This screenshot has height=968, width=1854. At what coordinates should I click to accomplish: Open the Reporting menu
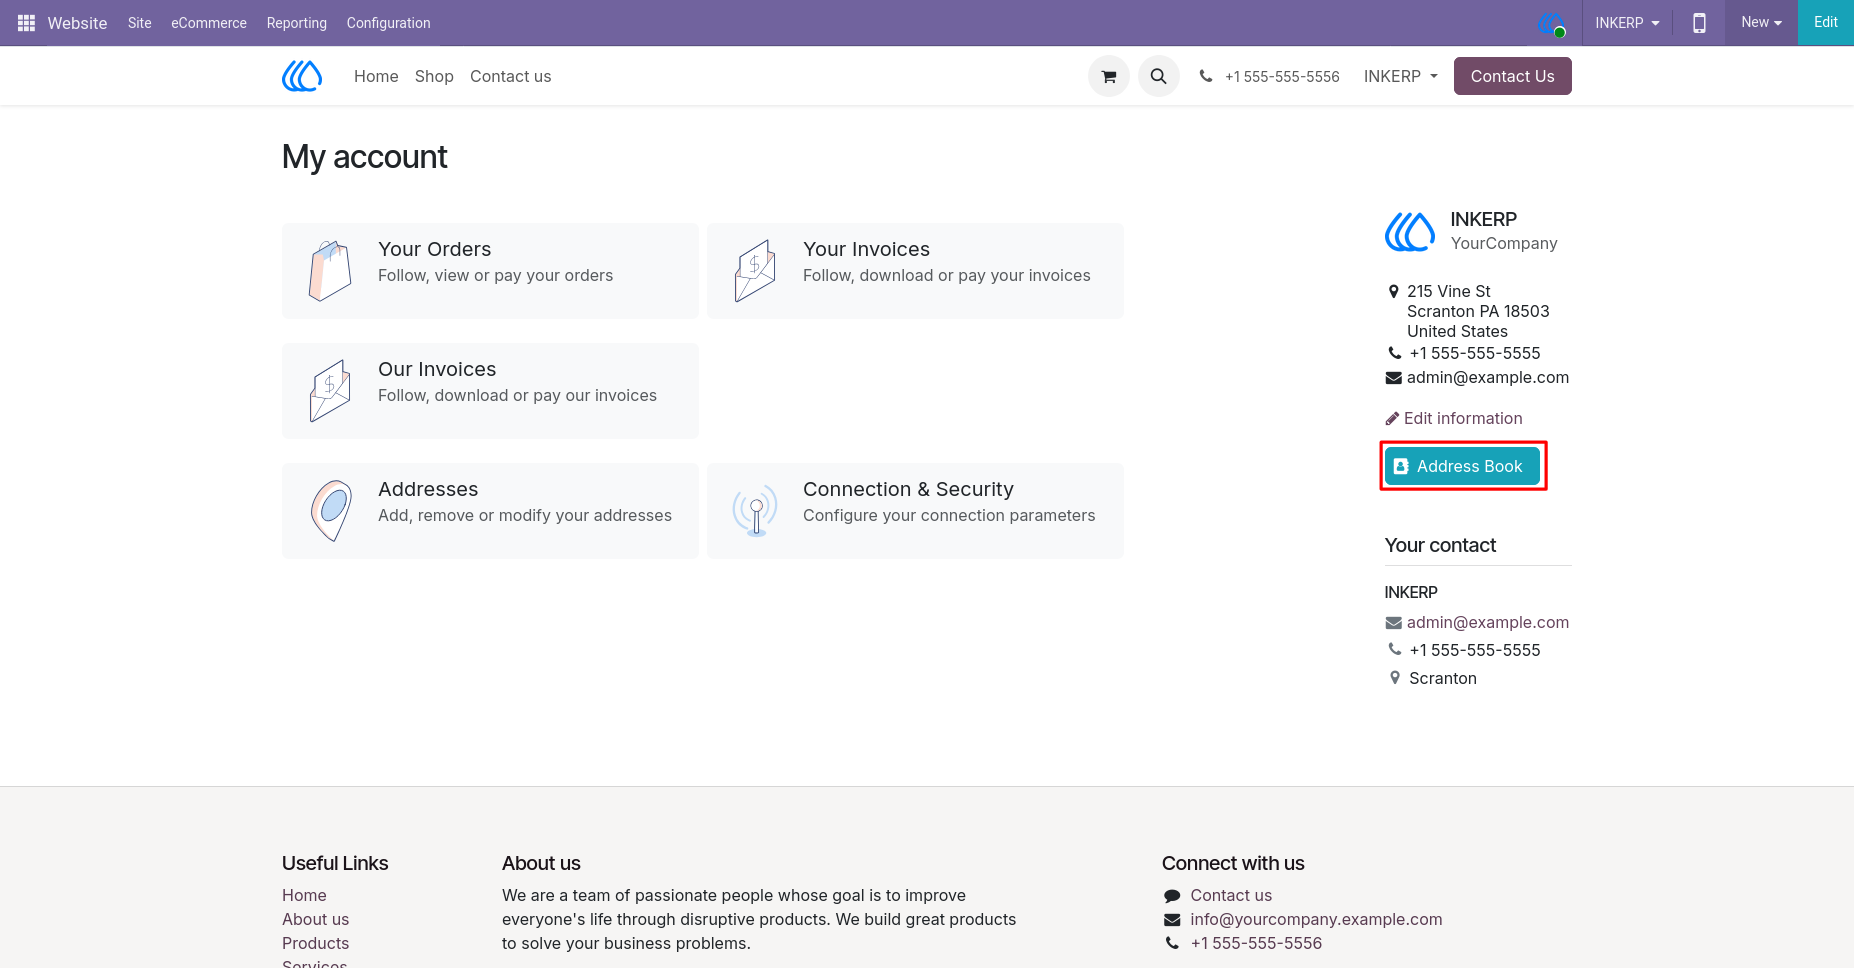[x=297, y=23]
